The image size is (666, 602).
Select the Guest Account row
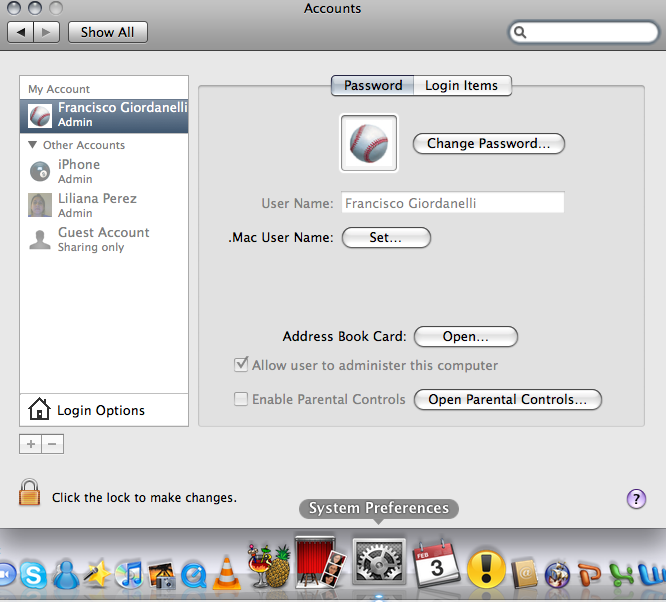tap(104, 239)
